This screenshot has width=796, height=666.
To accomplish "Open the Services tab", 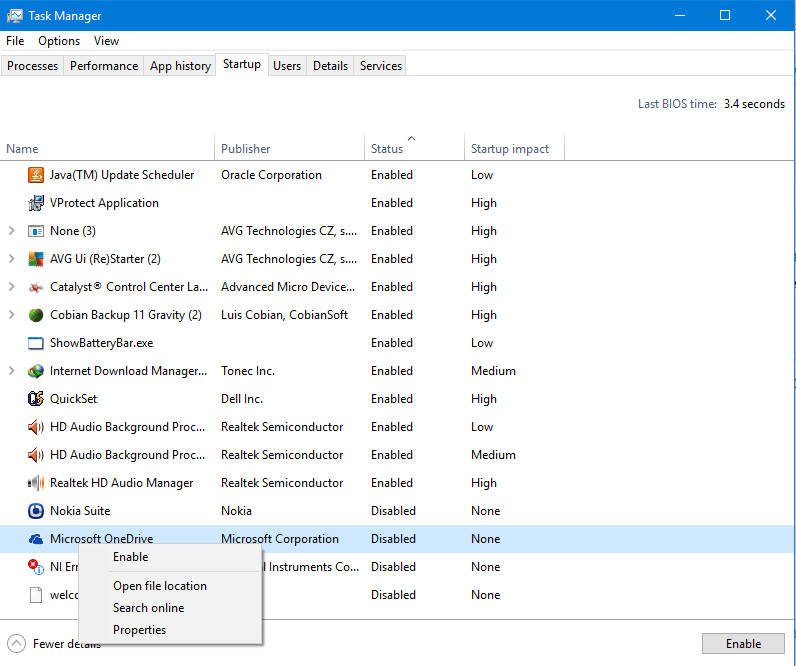I will point(381,66).
